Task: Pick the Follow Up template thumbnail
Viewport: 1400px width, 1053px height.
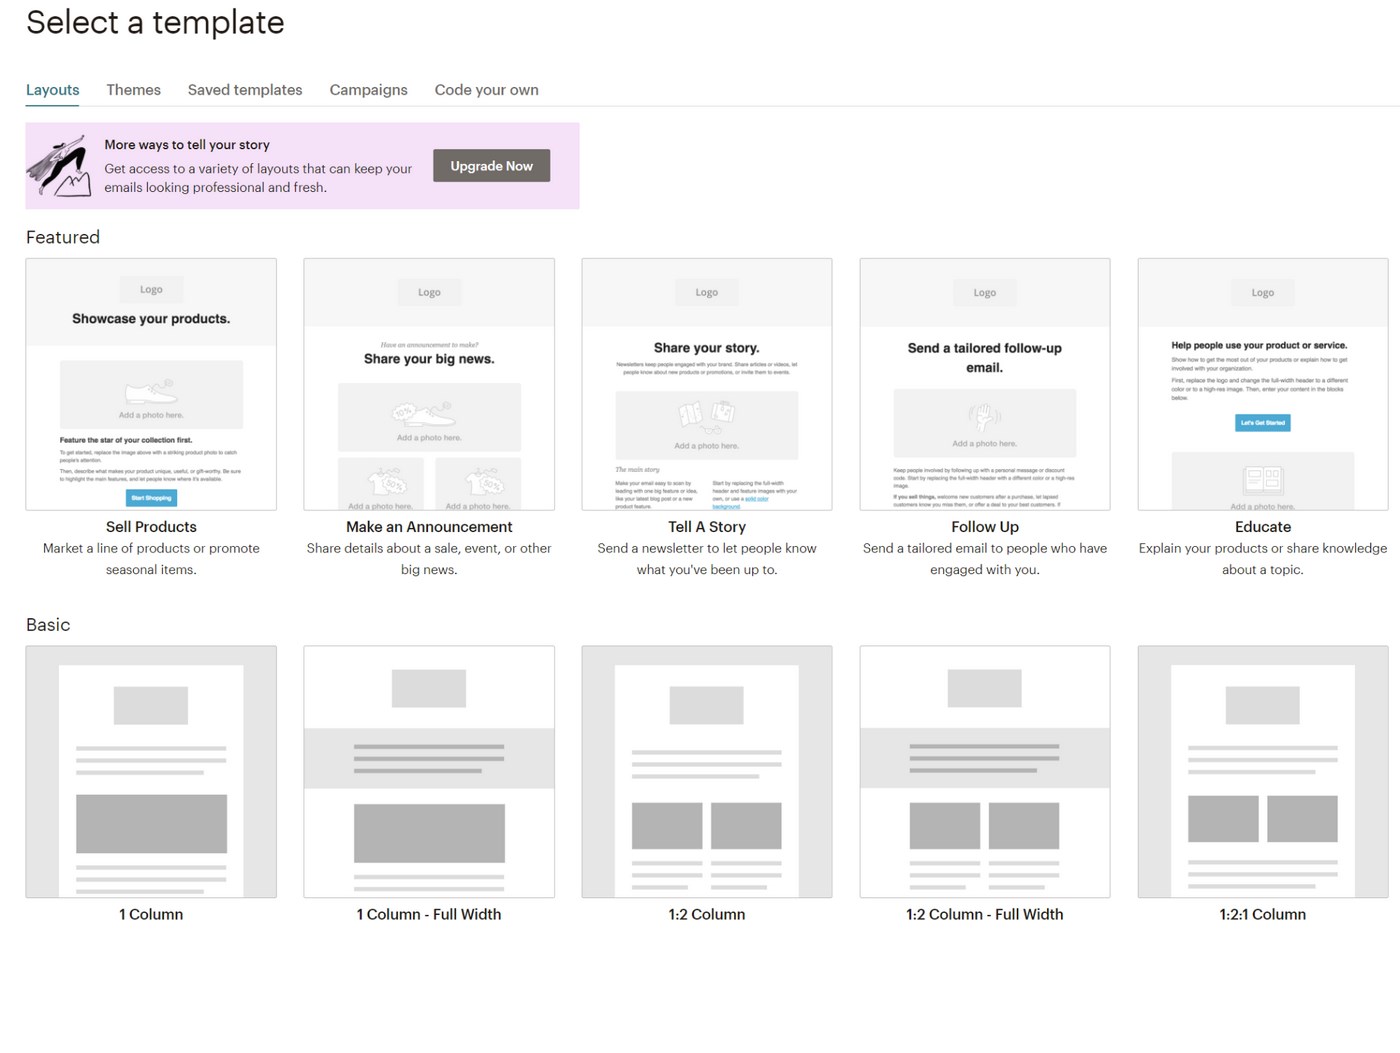Action: [985, 384]
